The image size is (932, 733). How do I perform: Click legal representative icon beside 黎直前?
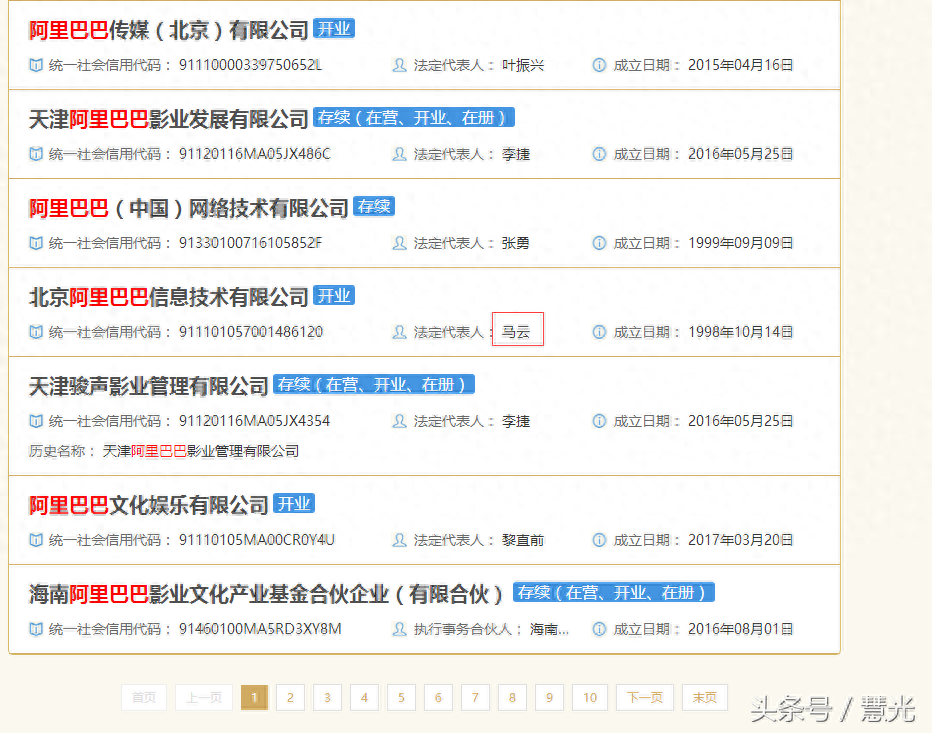coord(399,540)
